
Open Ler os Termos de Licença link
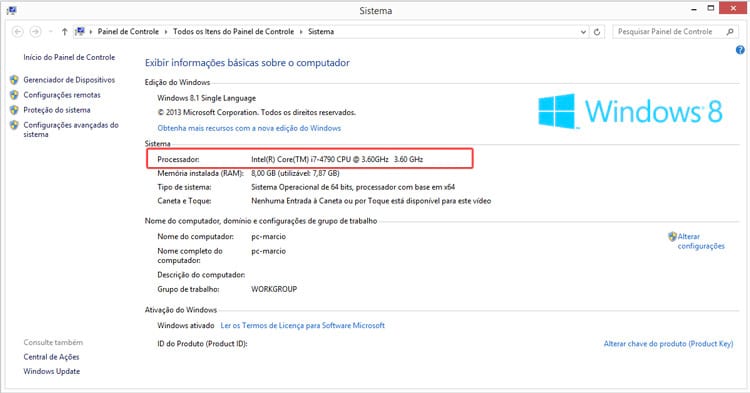(x=302, y=326)
